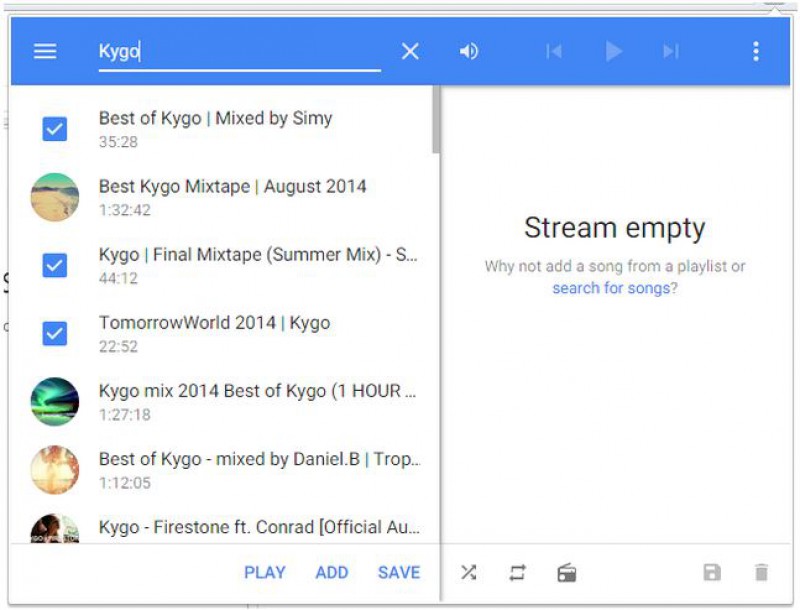Toggle shuffle mode for the stream
The image size is (800, 610).
click(468, 573)
